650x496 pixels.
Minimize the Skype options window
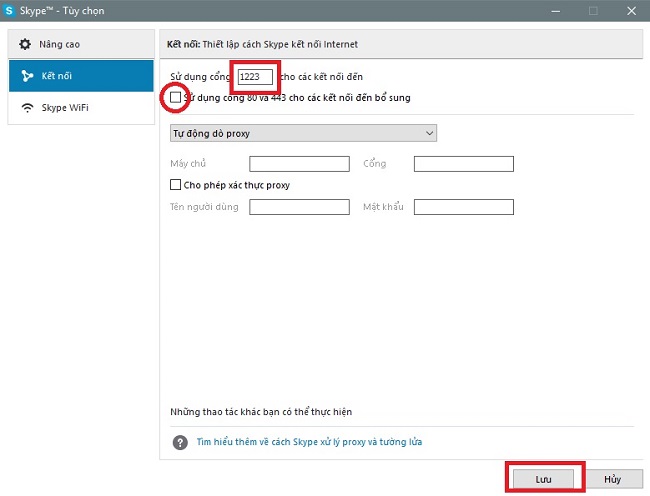point(556,11)
